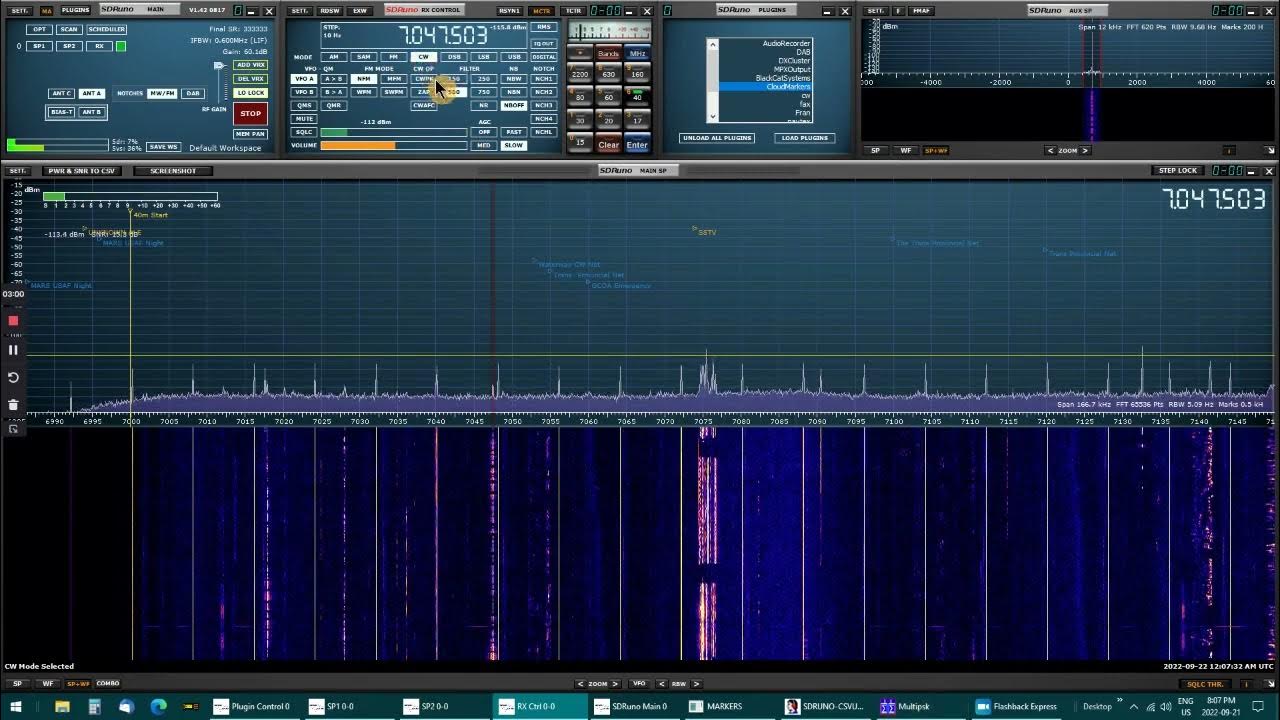This screenshot has height=720, width=1280.
Task: Select USB mode
Action: click(513, 57)
